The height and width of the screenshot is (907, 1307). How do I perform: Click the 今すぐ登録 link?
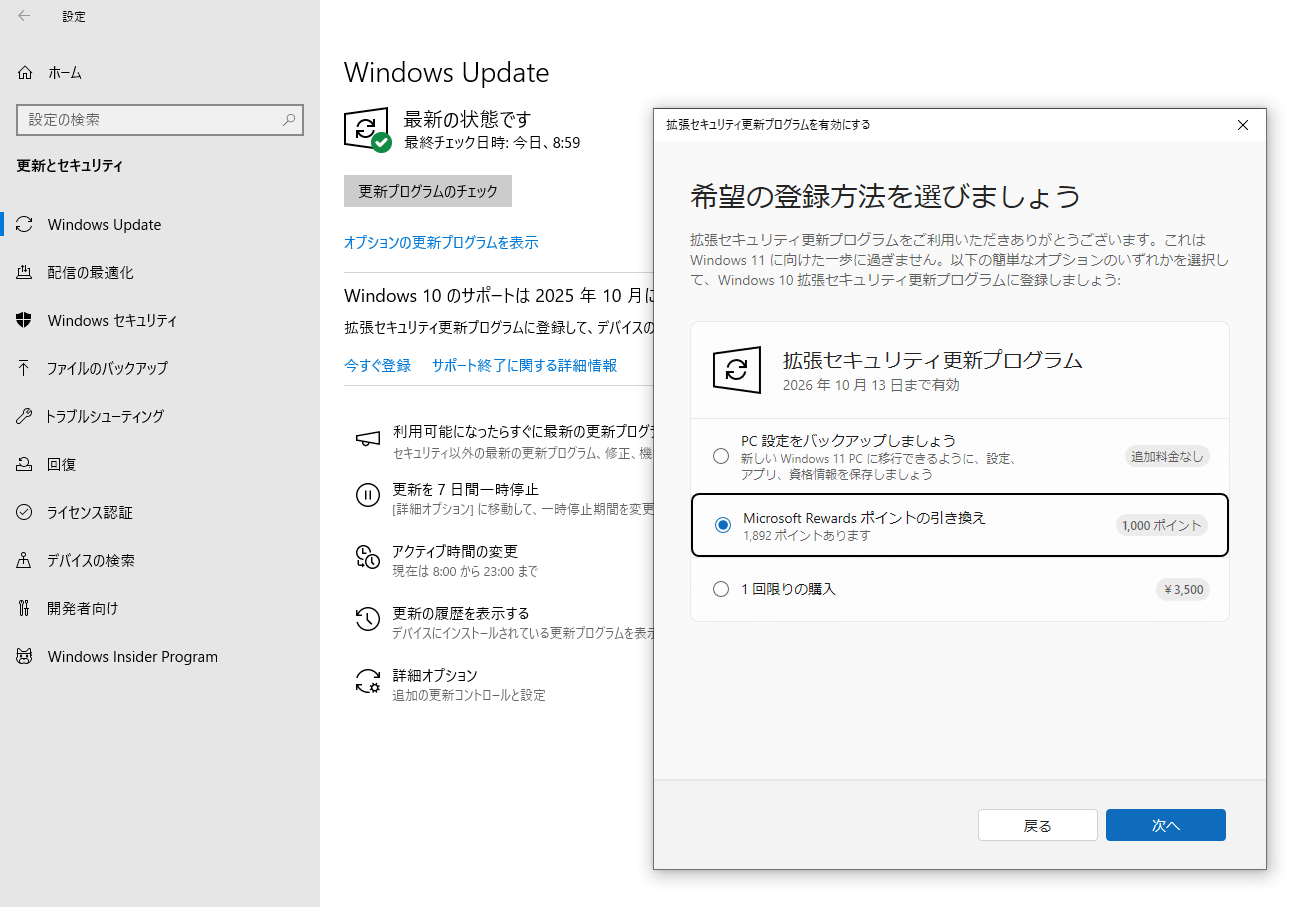[x=377, y=366]
